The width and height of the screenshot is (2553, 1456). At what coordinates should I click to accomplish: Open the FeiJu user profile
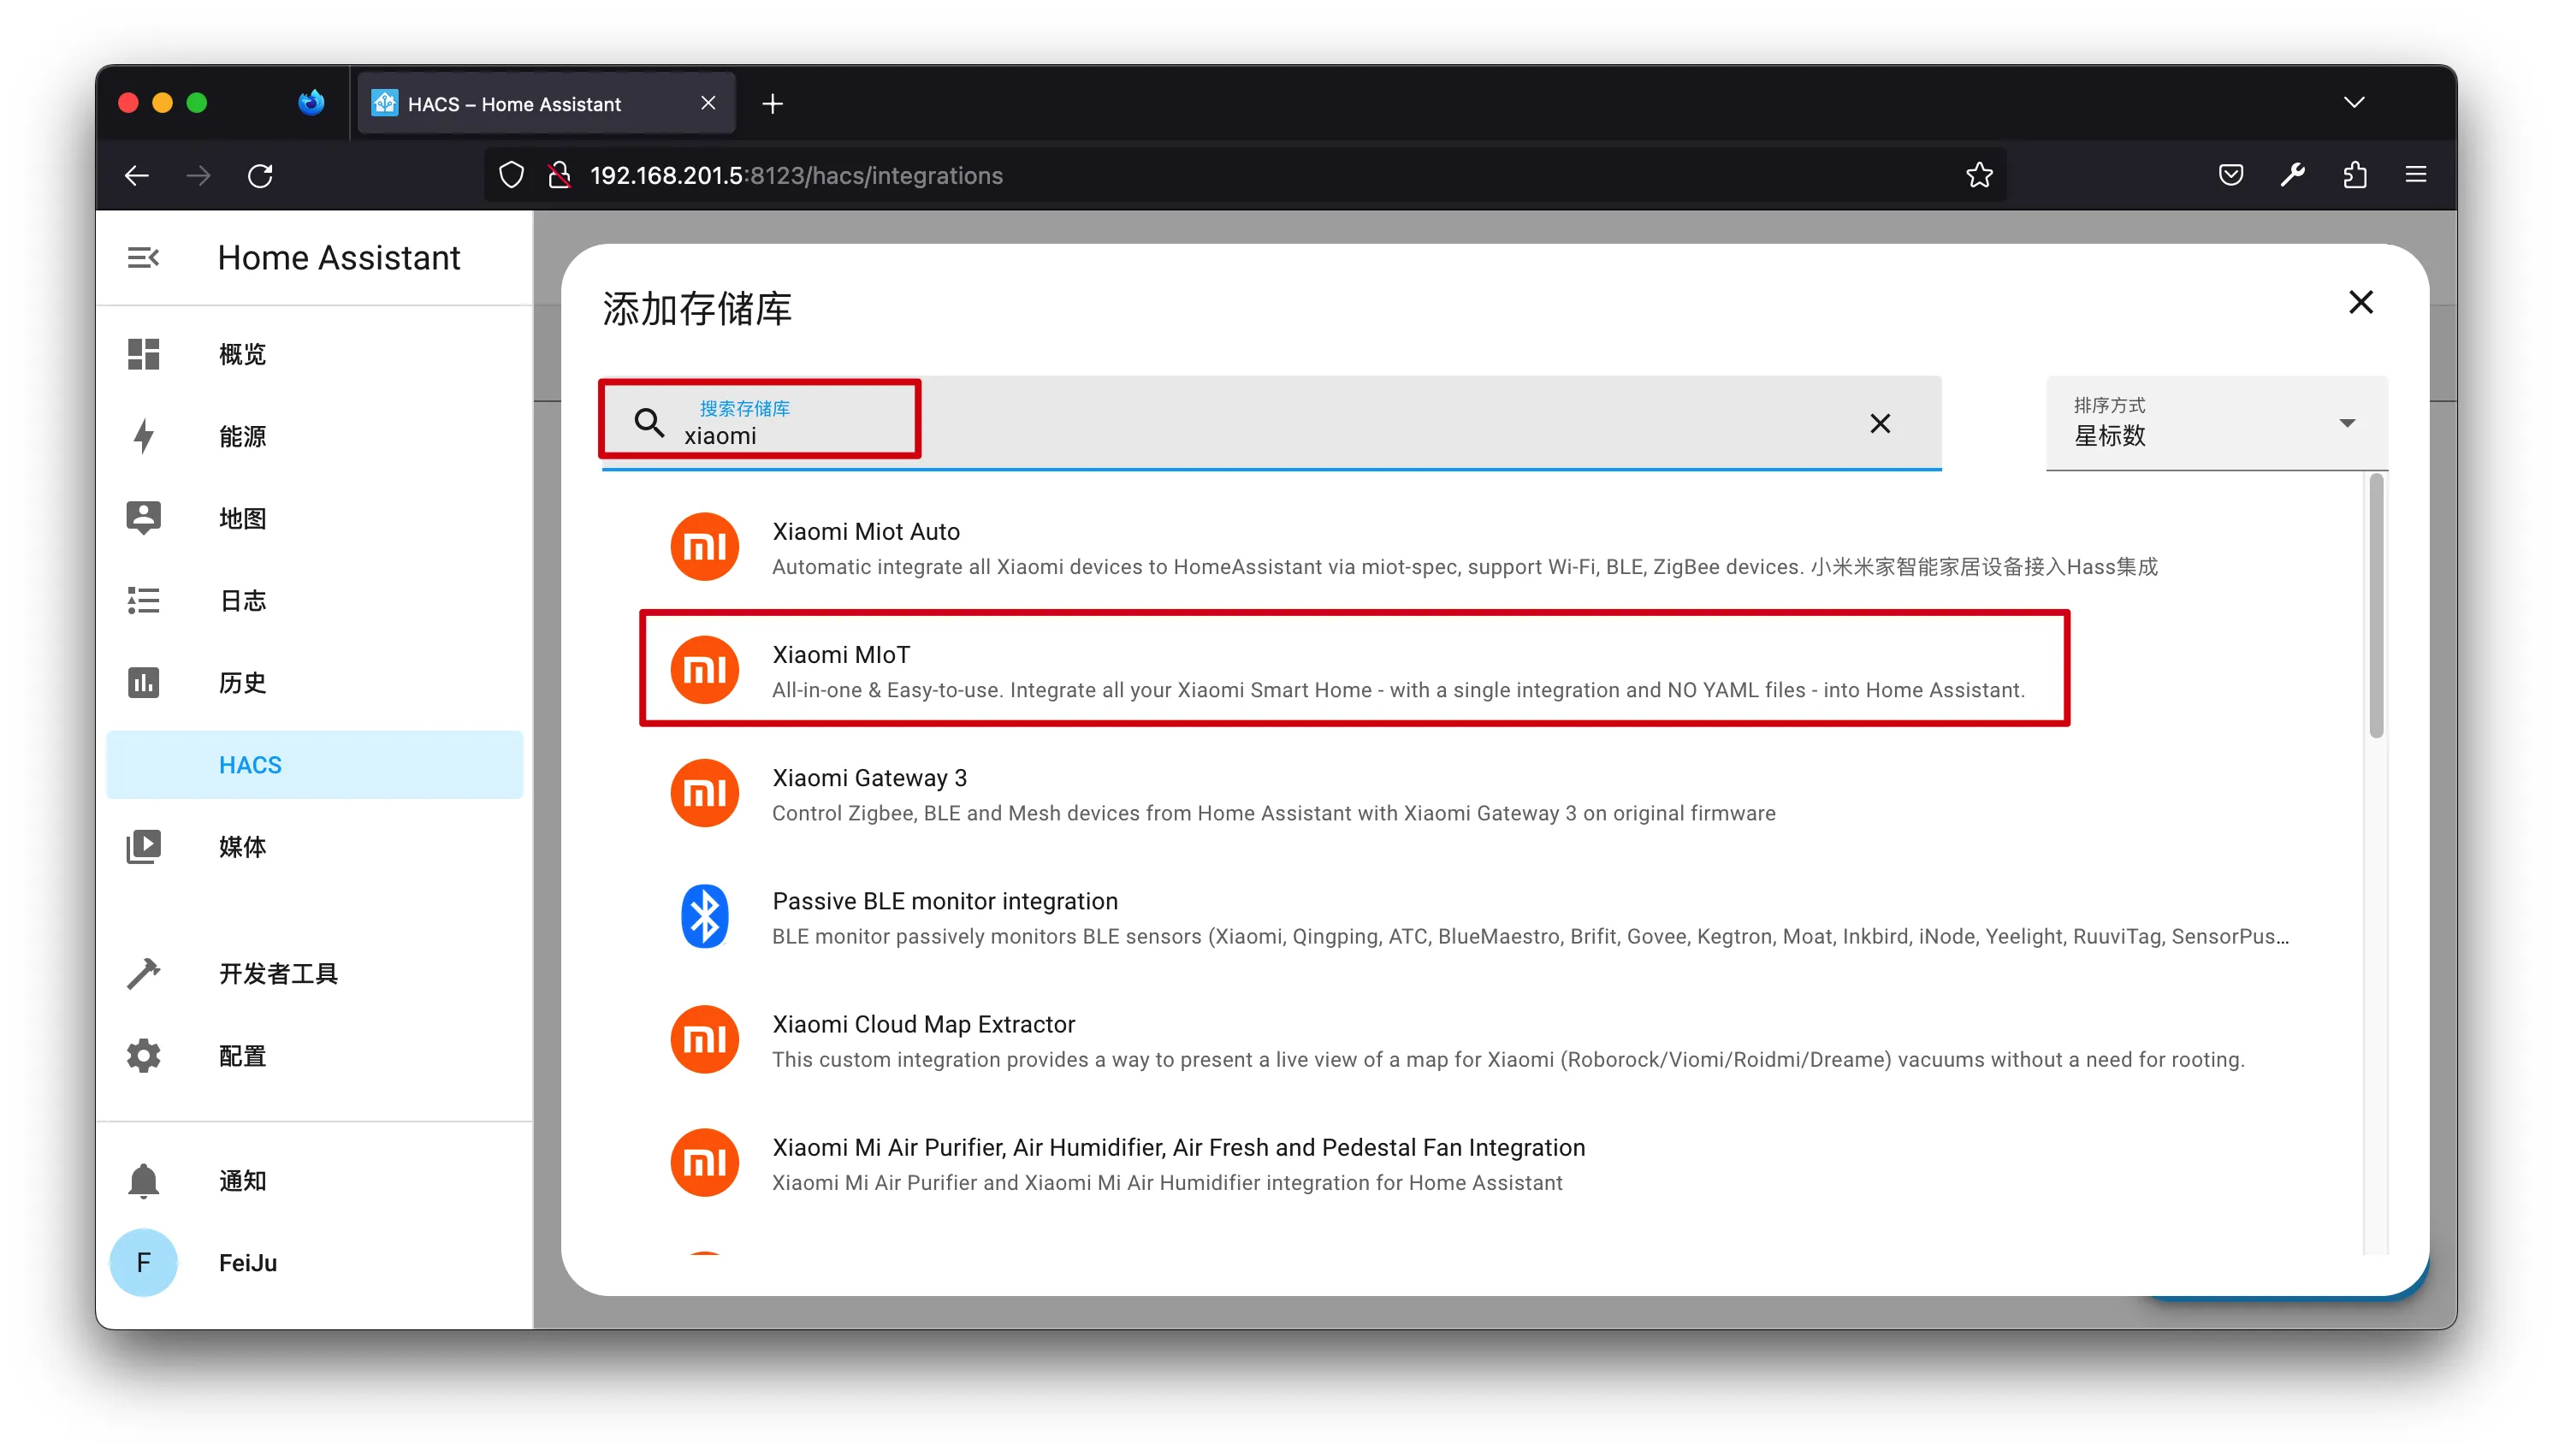pyautogui.click(x=314, y=1262)
